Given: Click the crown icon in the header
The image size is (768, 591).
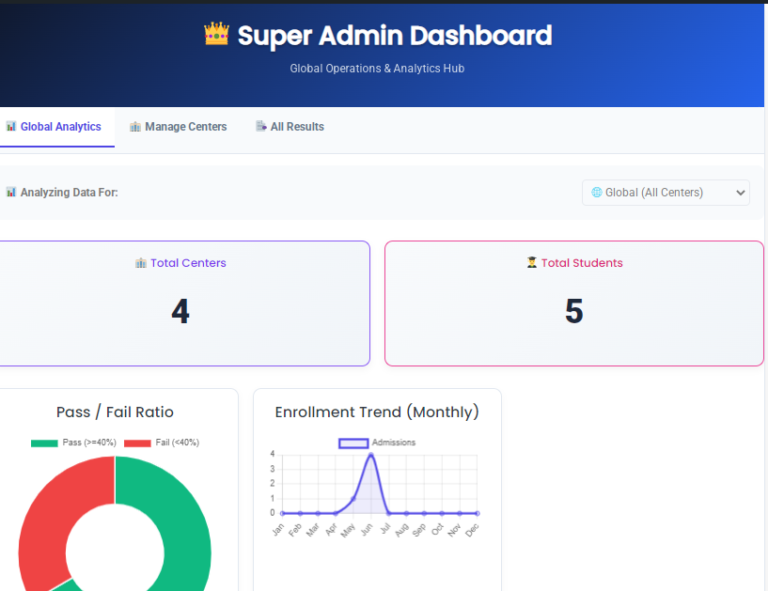Looking at the screenshot, I should pyautogui.click(x=216, y=34).
